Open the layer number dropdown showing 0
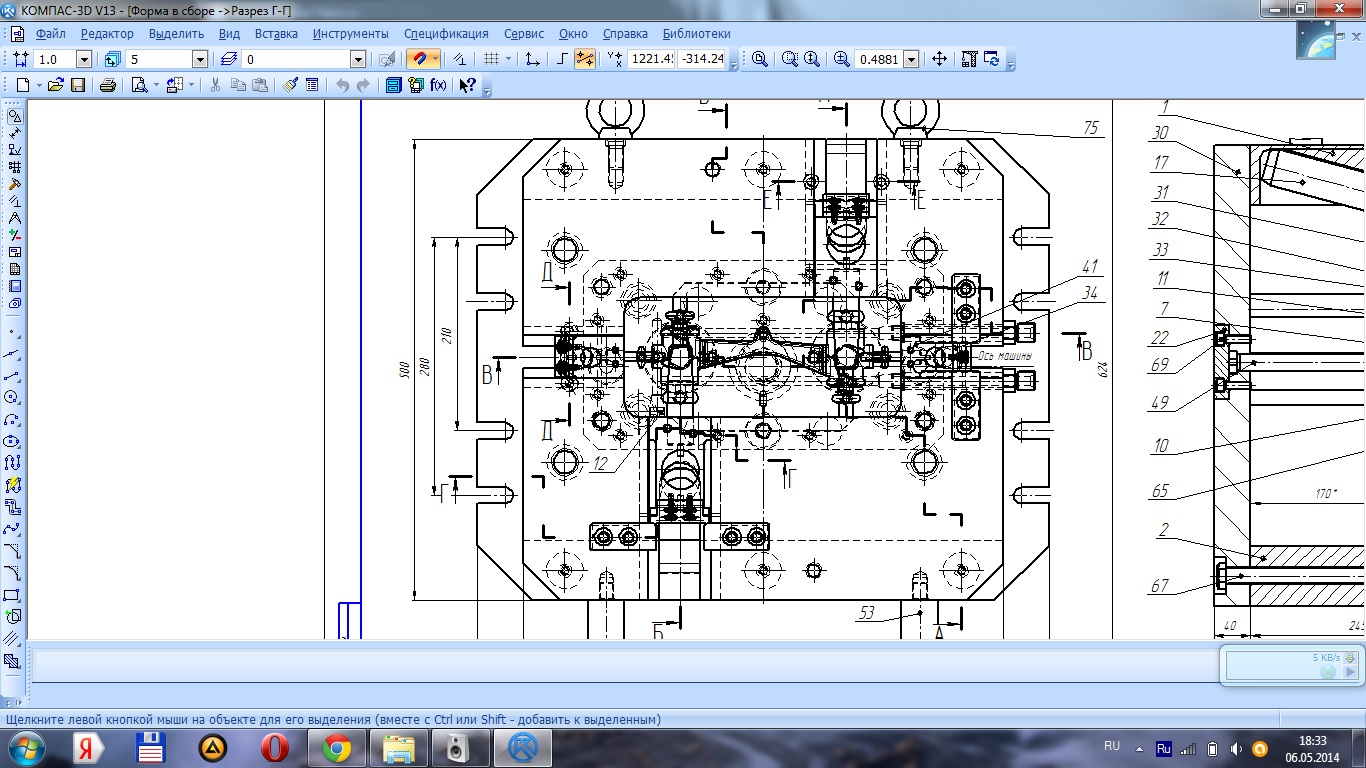The height and width of the screenshot is (768, 1366). [358, 59]
